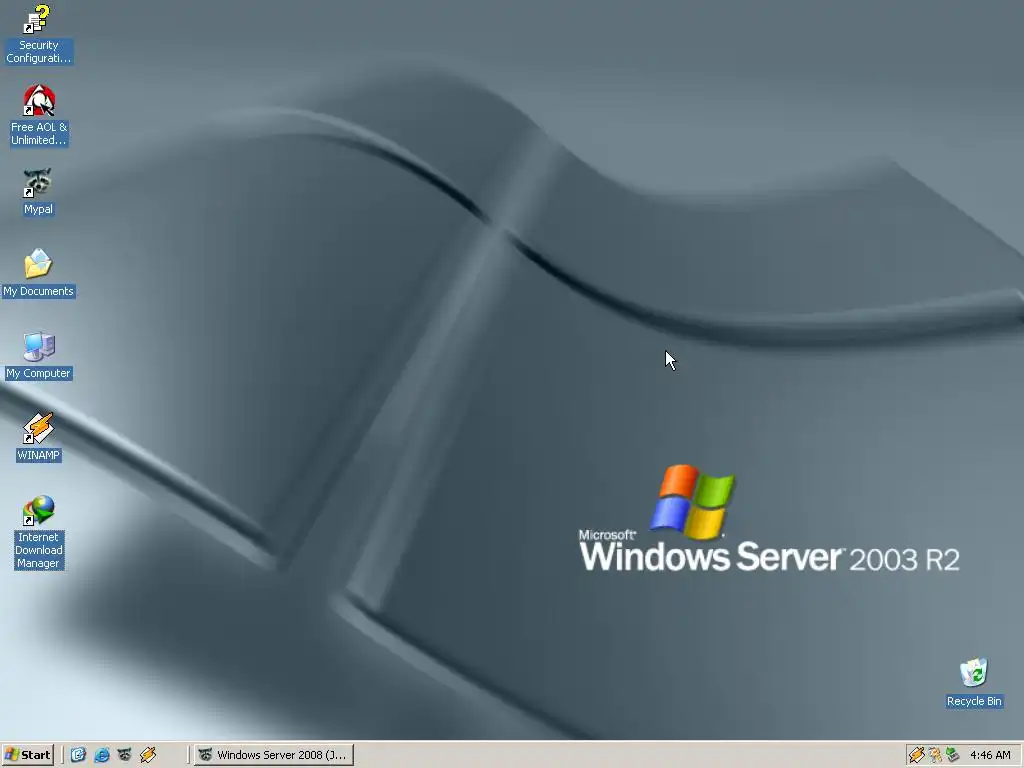Click the Safely Remove Hardware tray icon
The width and height of the screenshot is (1024, 768).
pyautogui.click(x=953, y=755)
